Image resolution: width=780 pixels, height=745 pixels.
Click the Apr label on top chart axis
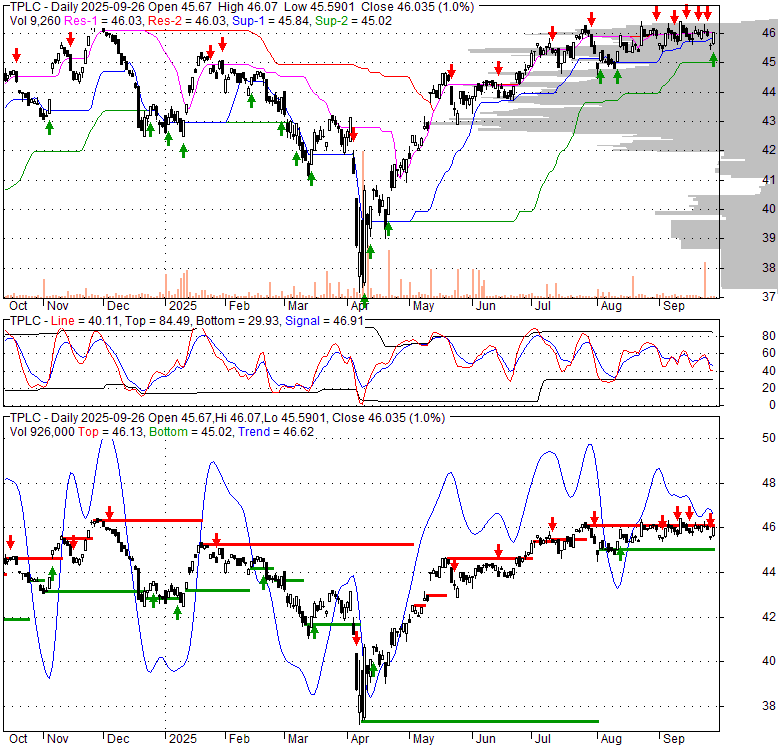click(360, 306)
